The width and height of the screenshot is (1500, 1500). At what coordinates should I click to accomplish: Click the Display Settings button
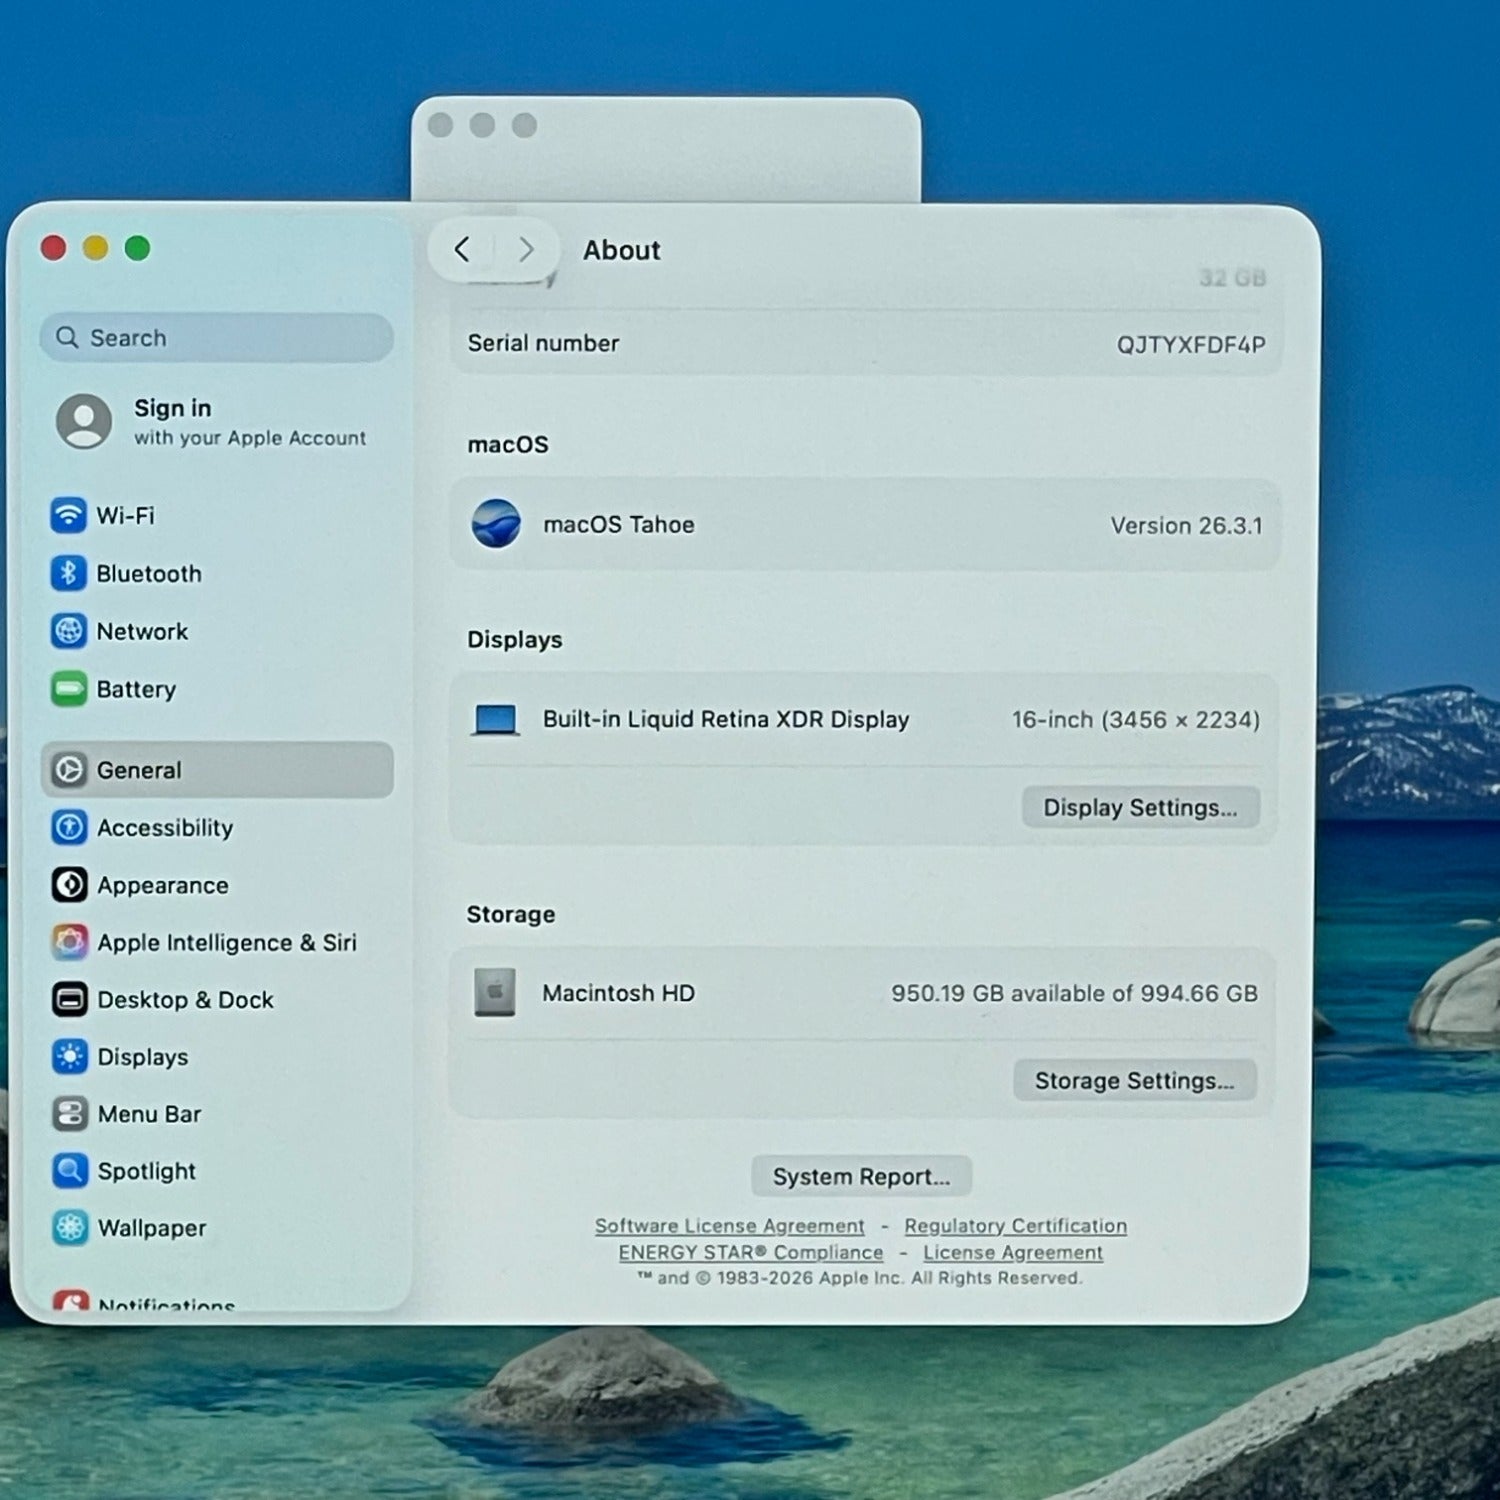pyautogui.click(x=1140, y=808)
